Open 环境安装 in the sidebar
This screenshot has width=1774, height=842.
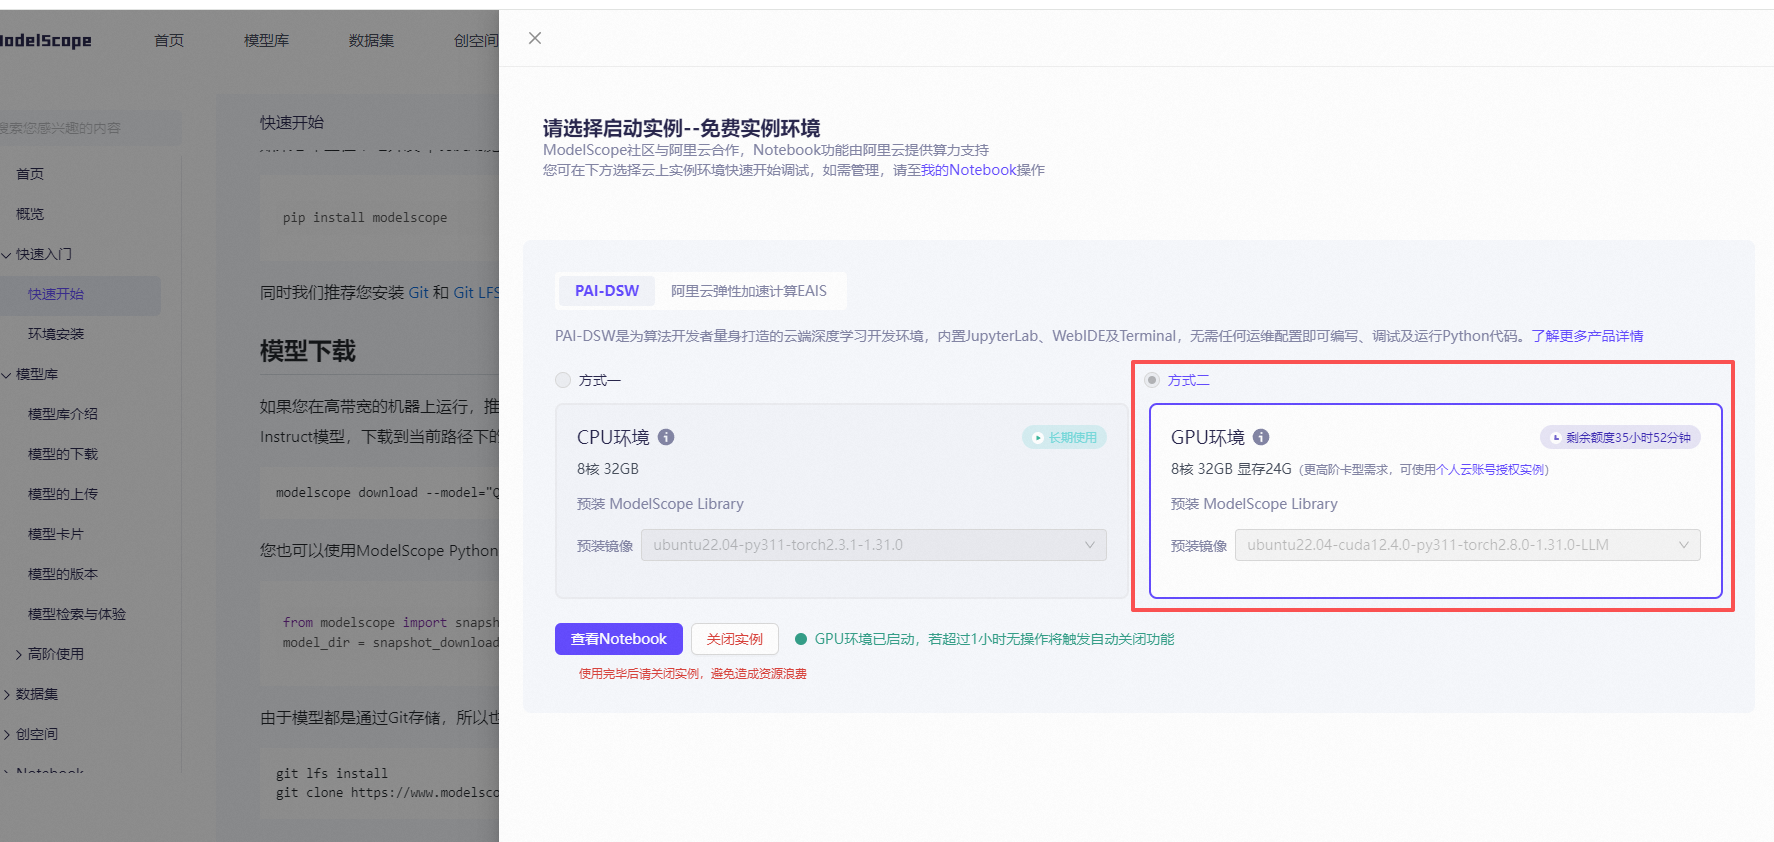pos(56,334)
